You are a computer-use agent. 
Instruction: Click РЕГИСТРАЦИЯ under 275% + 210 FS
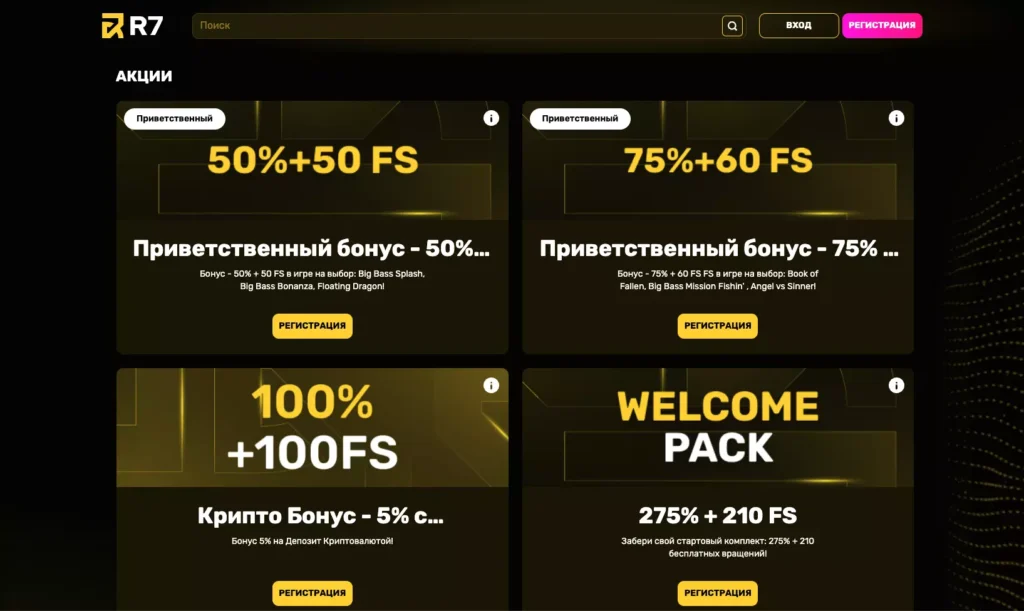tap(718, 593)
